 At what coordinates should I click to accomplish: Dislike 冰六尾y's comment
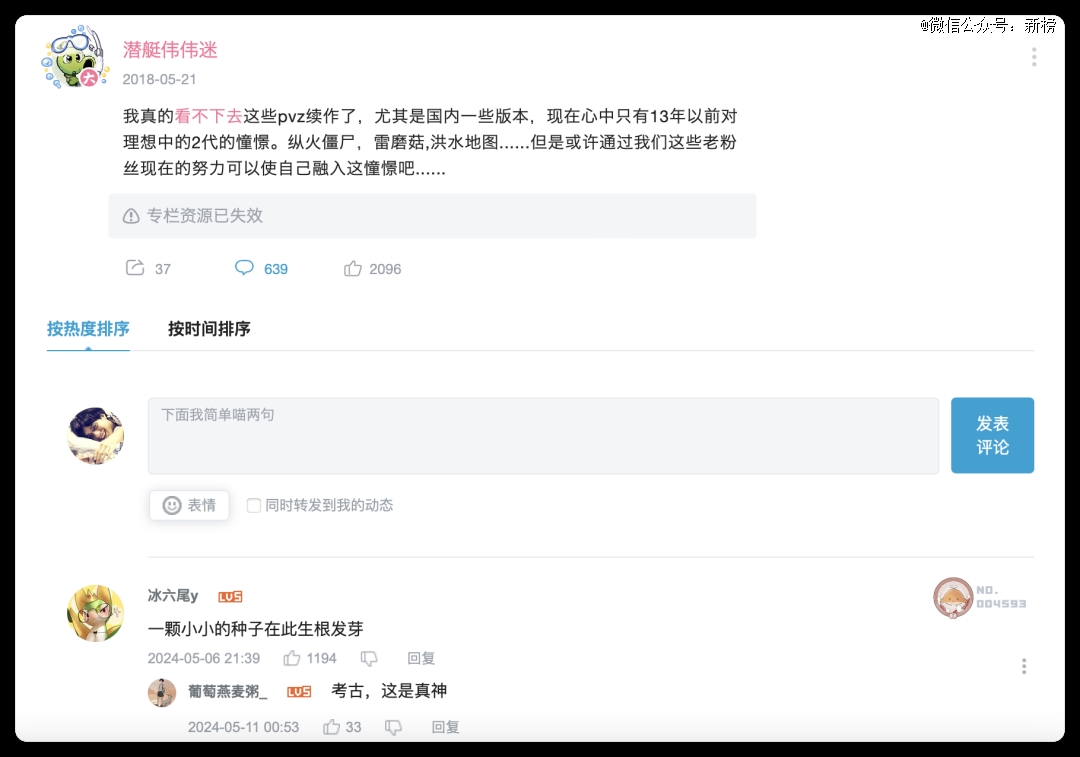369,659
